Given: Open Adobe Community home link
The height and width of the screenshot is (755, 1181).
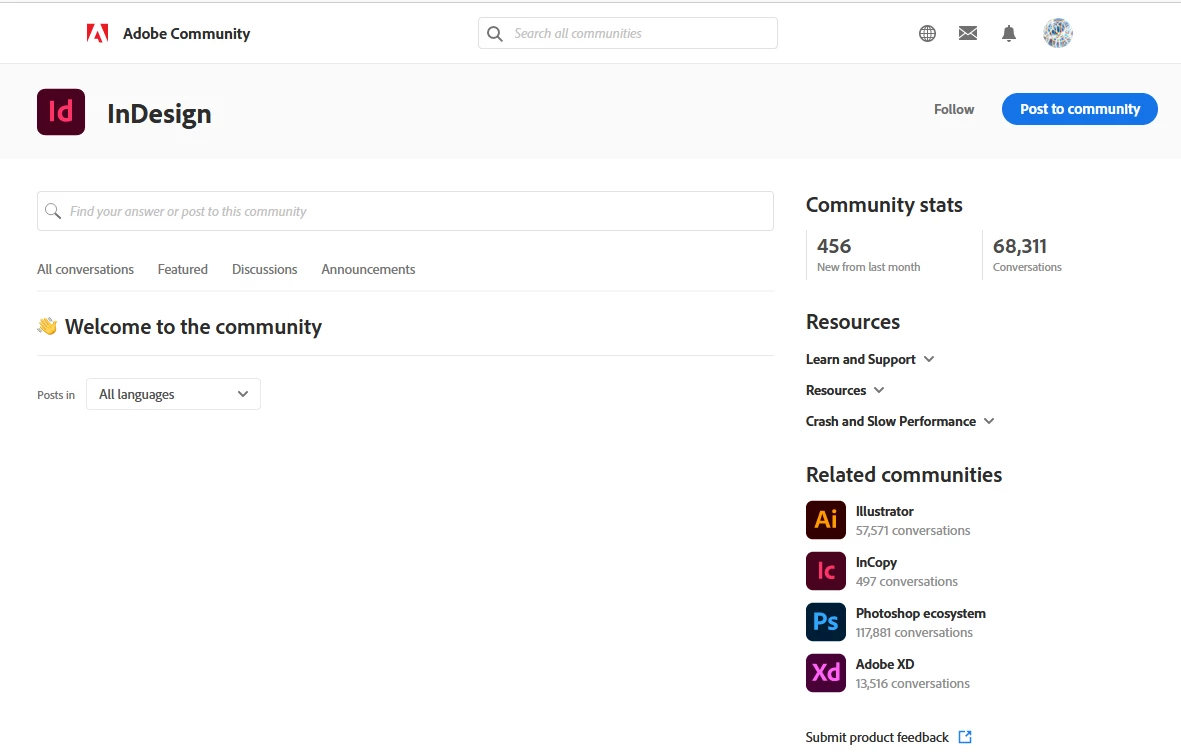Looking at the screenshot, I should [x=186, y=33].
